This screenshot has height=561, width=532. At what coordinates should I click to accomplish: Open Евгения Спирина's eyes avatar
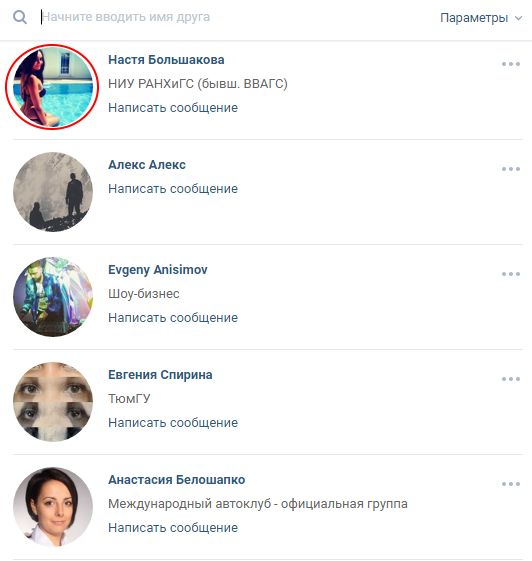pos(53,402)
